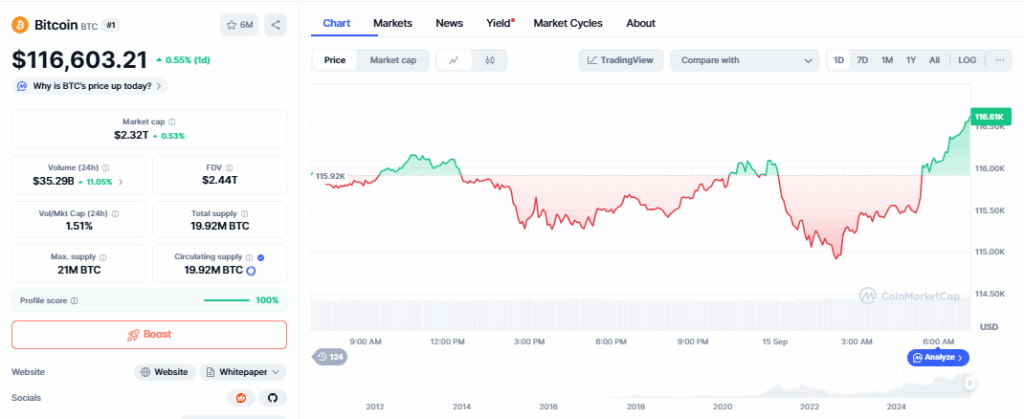The height and width of the screenshot is (419, 1024).
Task: Click the Analyze button
Action: tap(938, 358)
